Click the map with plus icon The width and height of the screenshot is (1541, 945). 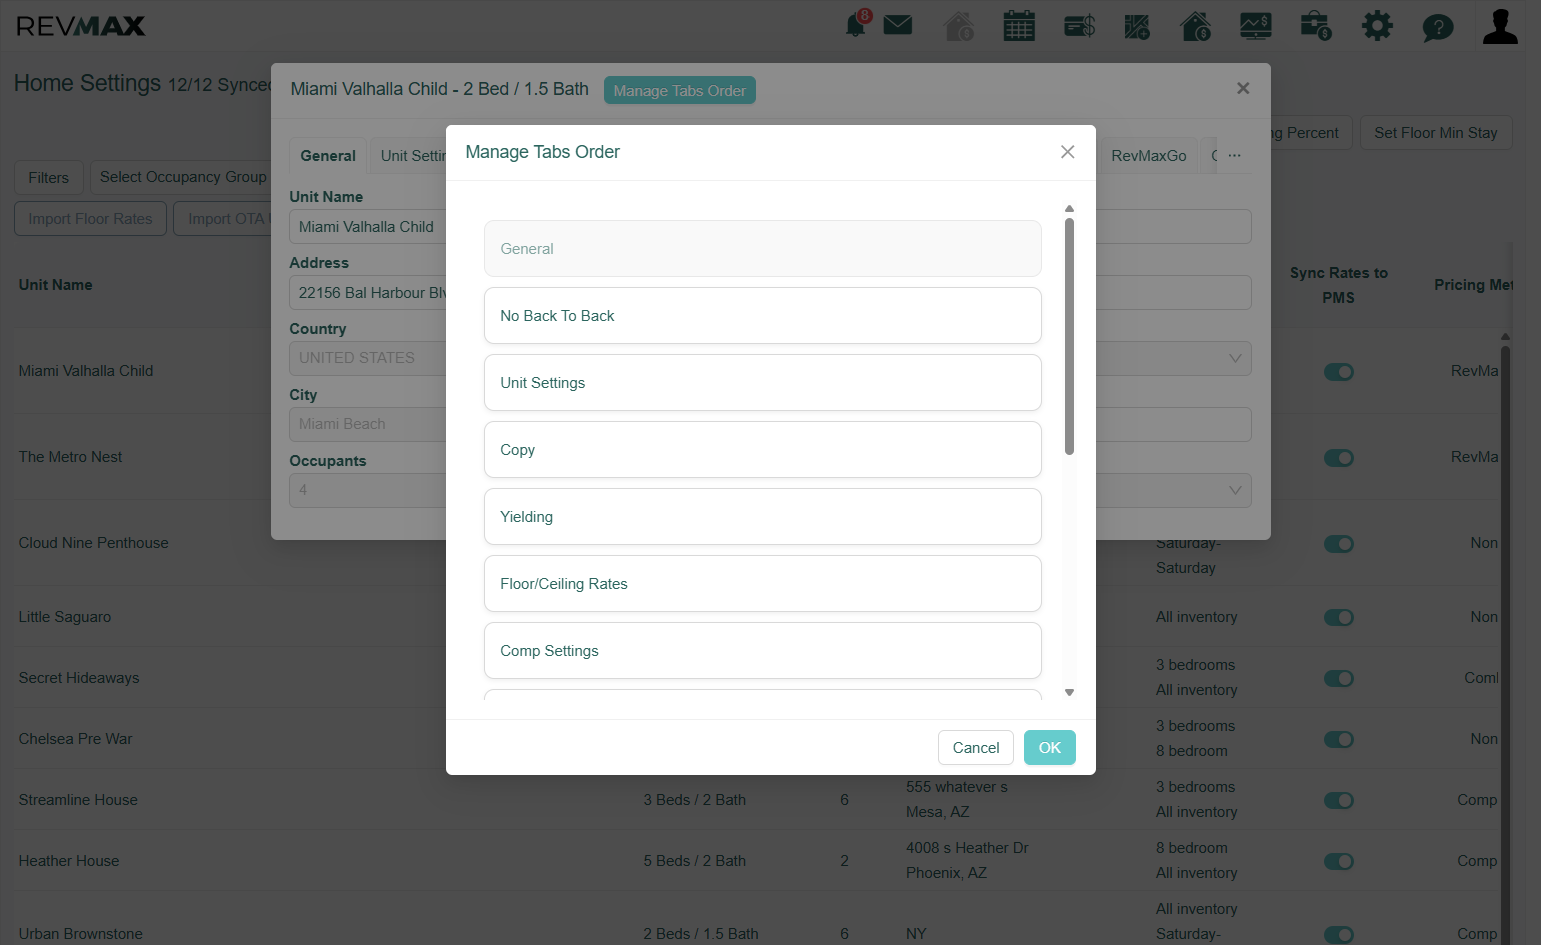tap(1137, 26)
